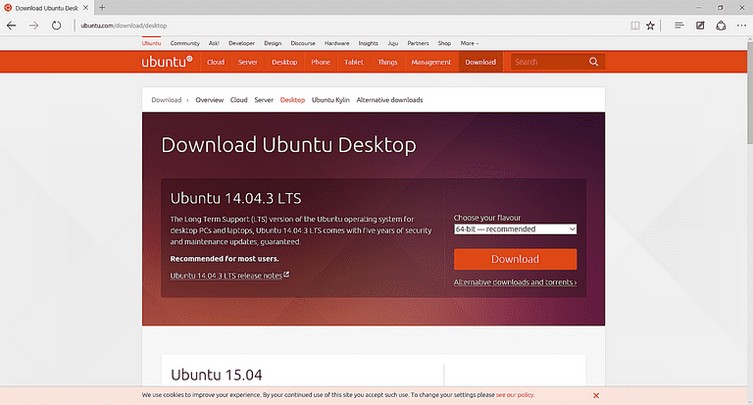753x405 pixels.
Task: Click the orange Download button
Action: [x=515, y=259]
